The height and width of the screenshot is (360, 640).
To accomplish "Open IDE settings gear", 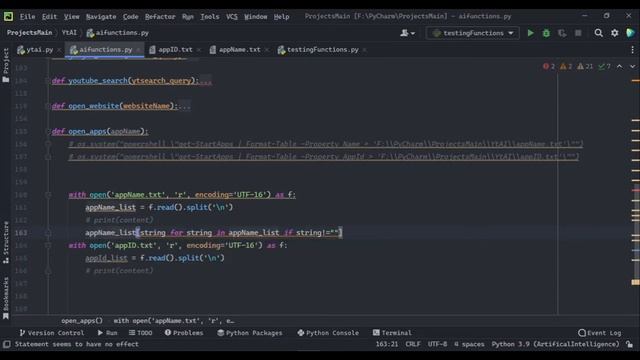I will [x=614, y=33].
